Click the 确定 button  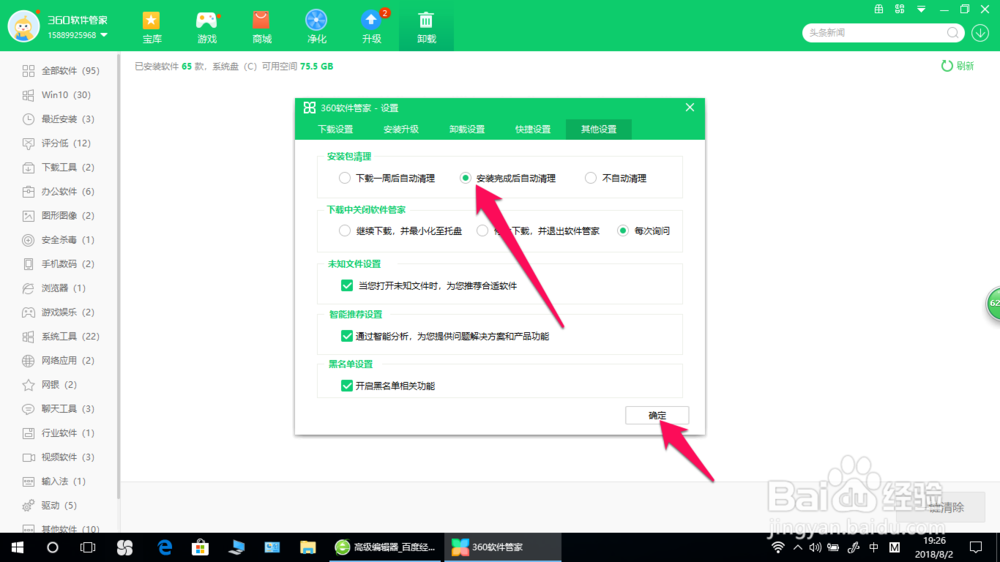coord(657,415)
